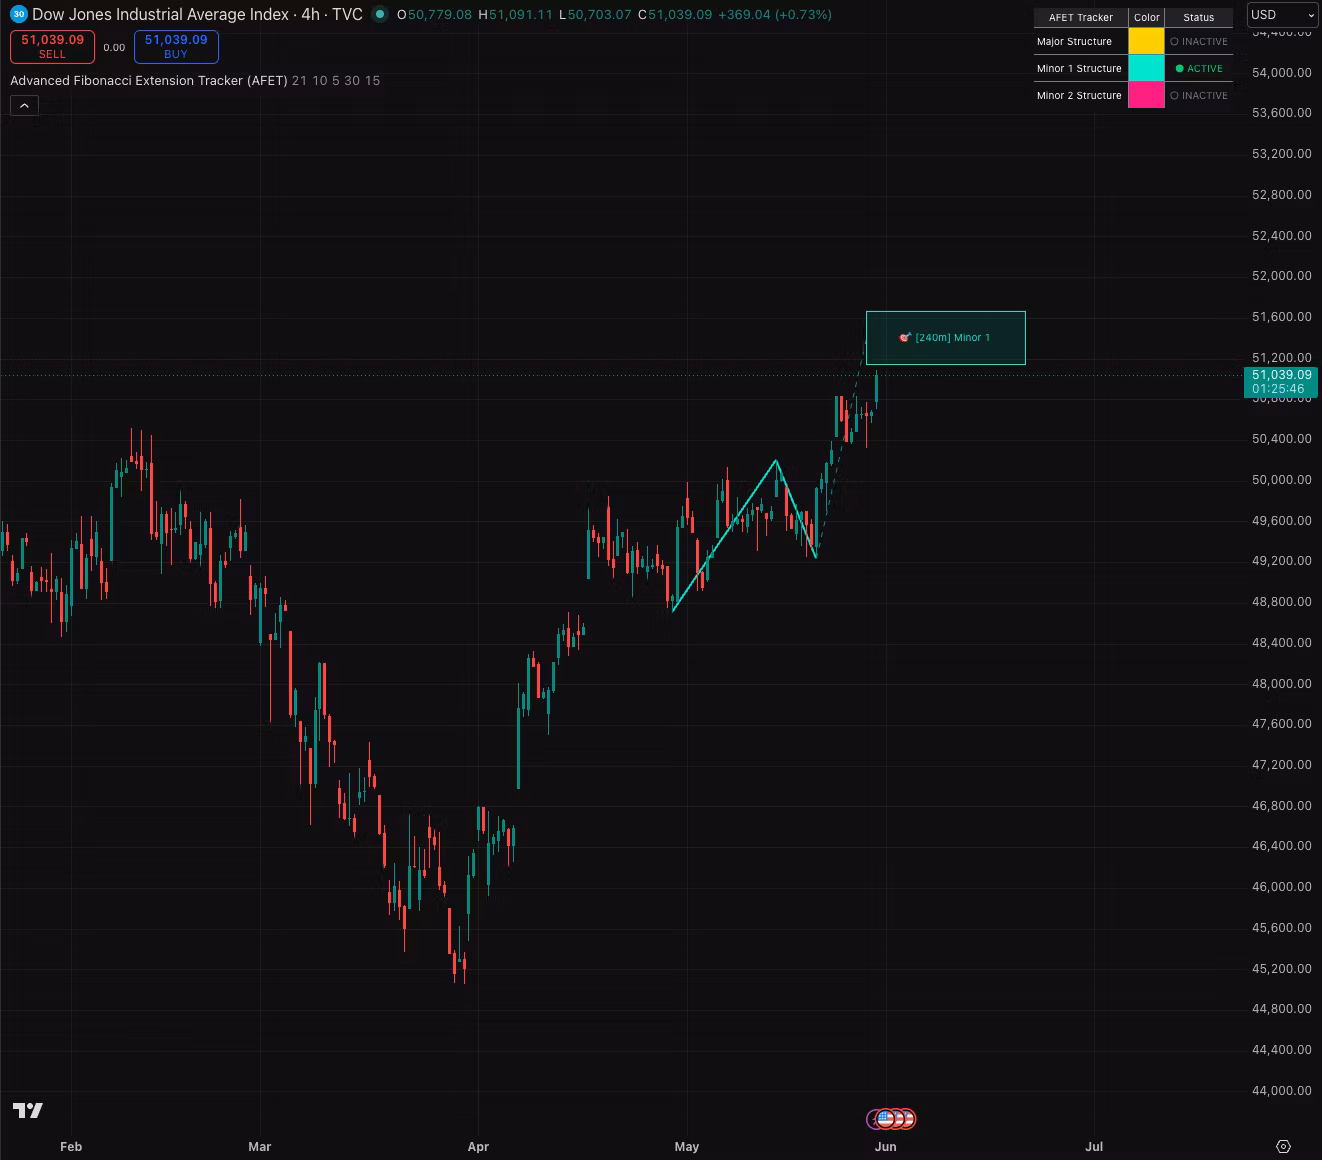Click the 53,200.00 price axis label
The image size is (1322, 1160).
point(1282,154)
